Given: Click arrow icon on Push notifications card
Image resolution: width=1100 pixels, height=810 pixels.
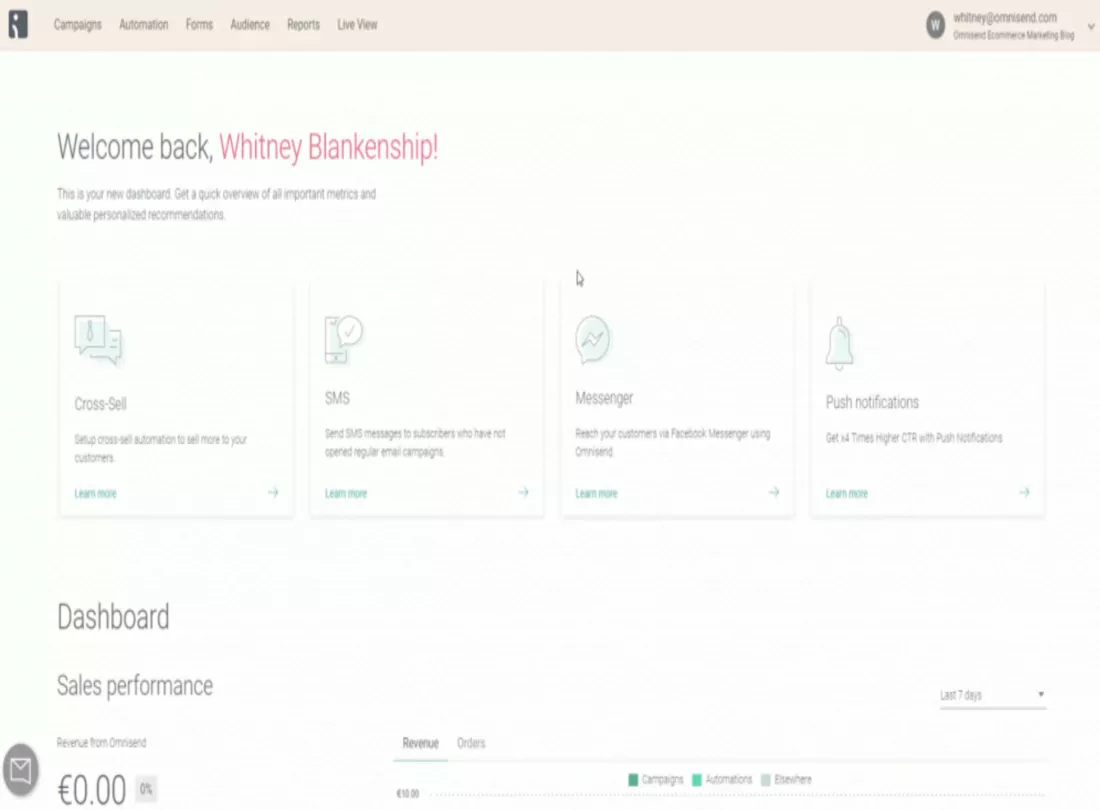Looking at the screenshot, I should [x=1024, y=492].
